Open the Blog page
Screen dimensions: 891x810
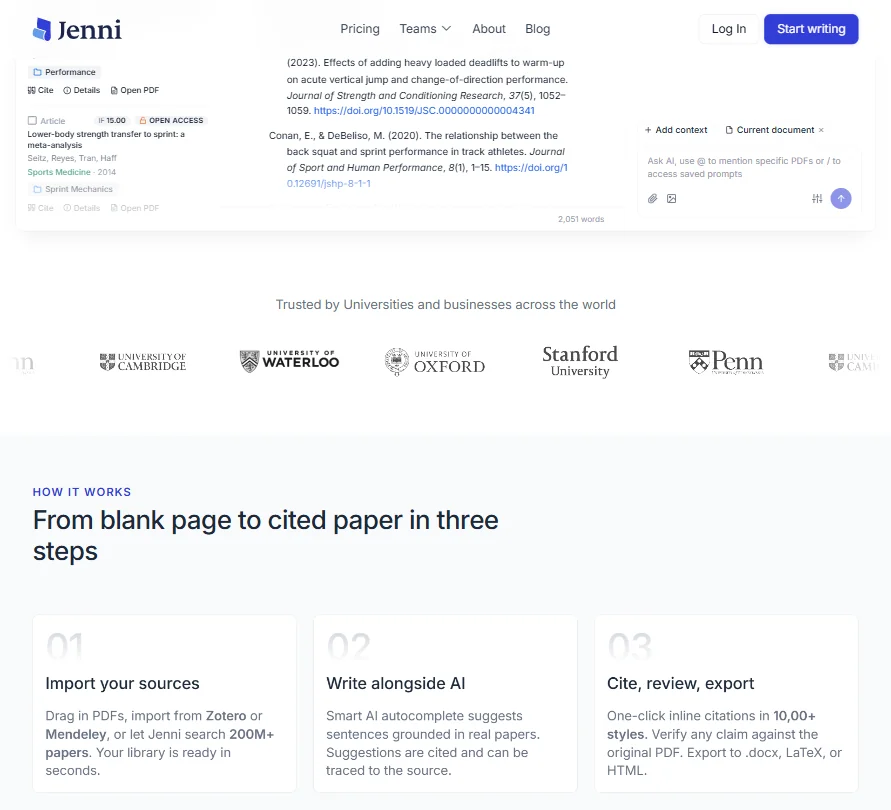click(538, 29)
